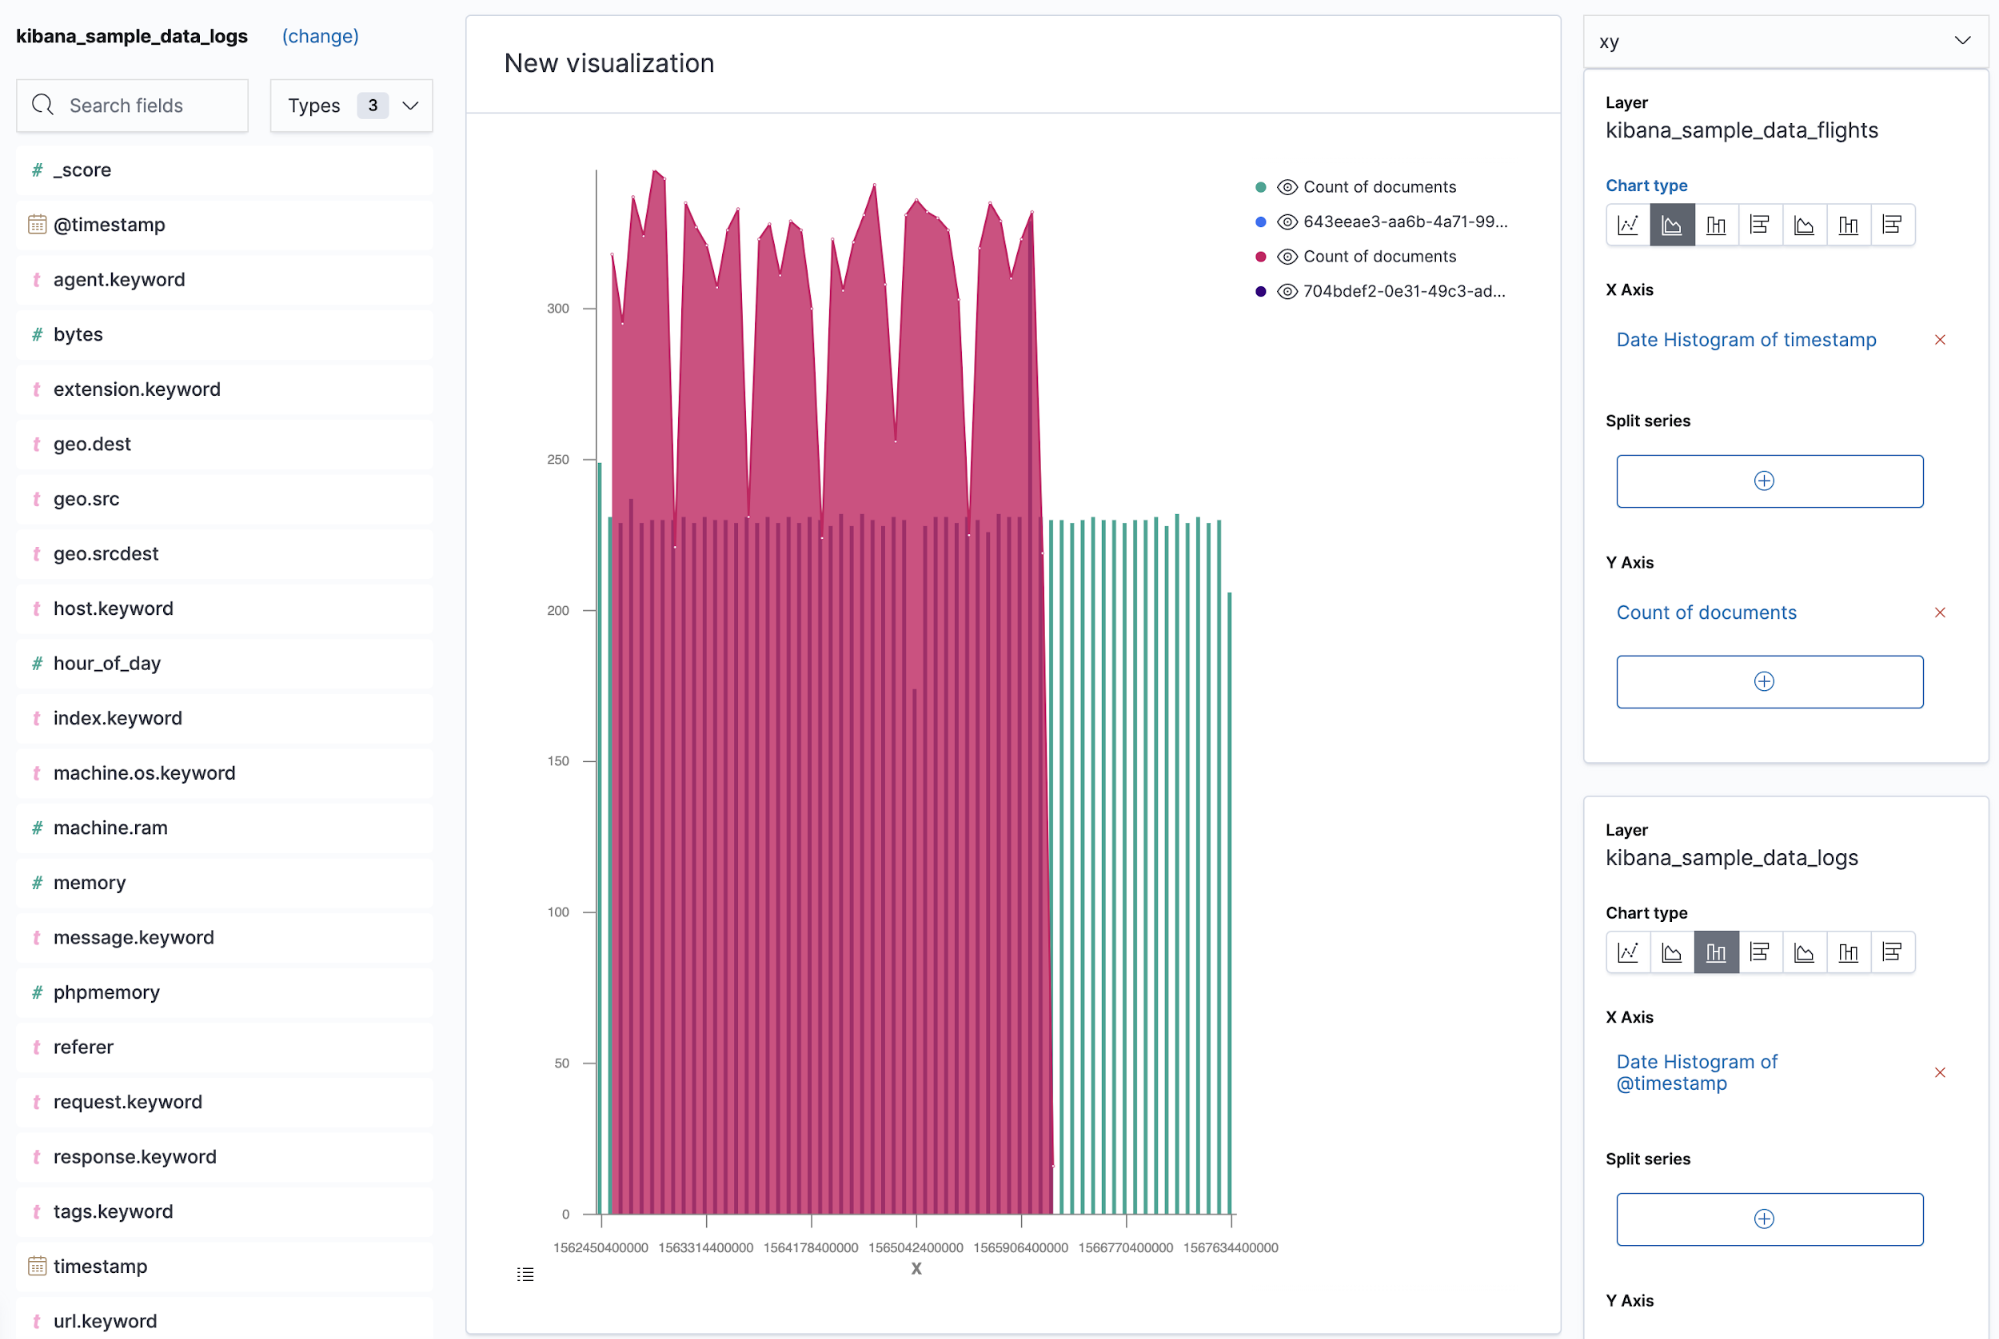Select the phpmemory field
Viewport: 1999px width, 1339px height.
(225, 992)
